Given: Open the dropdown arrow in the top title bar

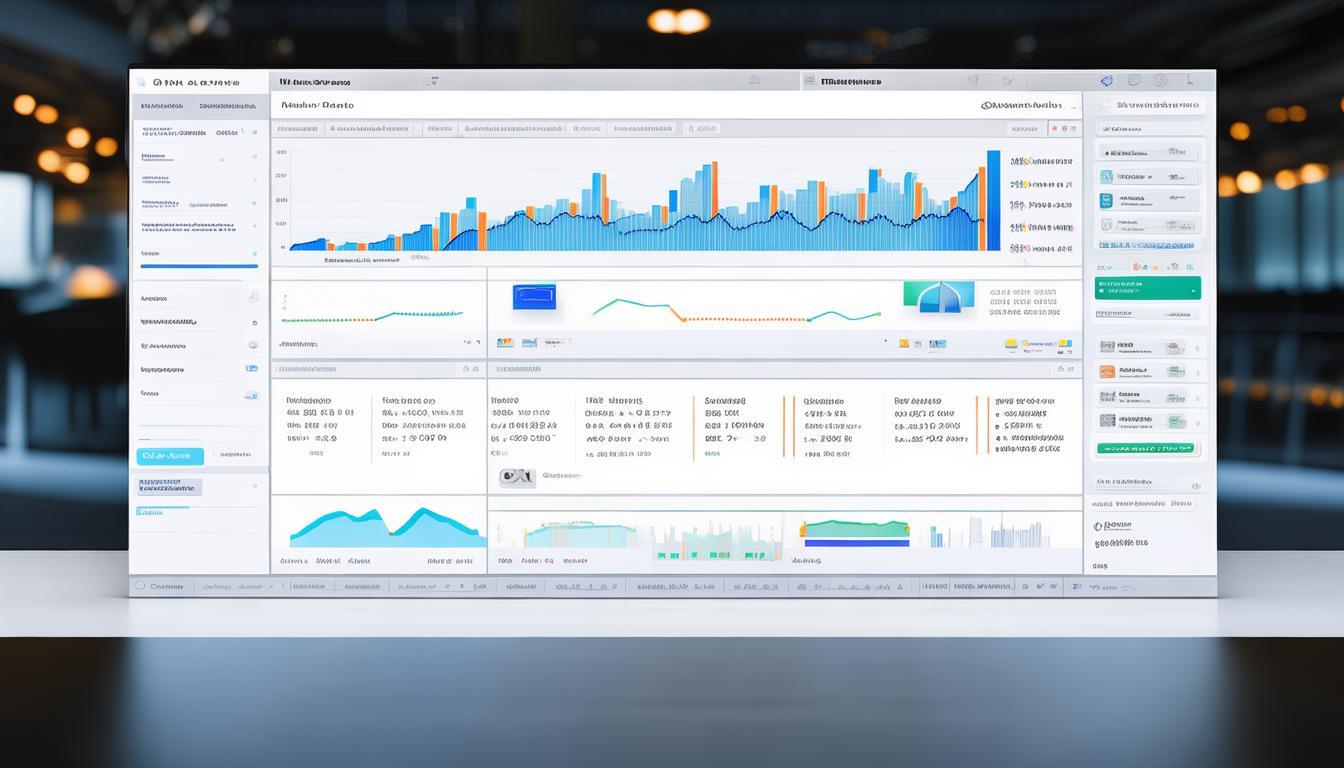Looking at the screenshot, I should [x=433, y=81].
